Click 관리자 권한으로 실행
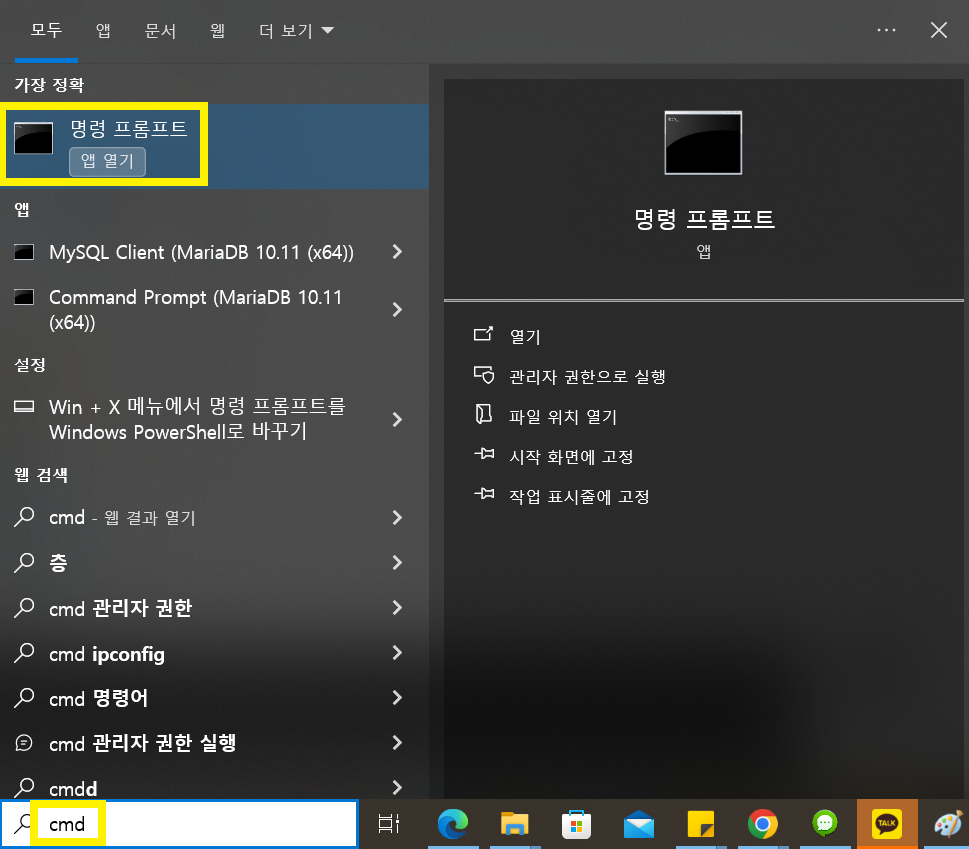 pos(587,376)
